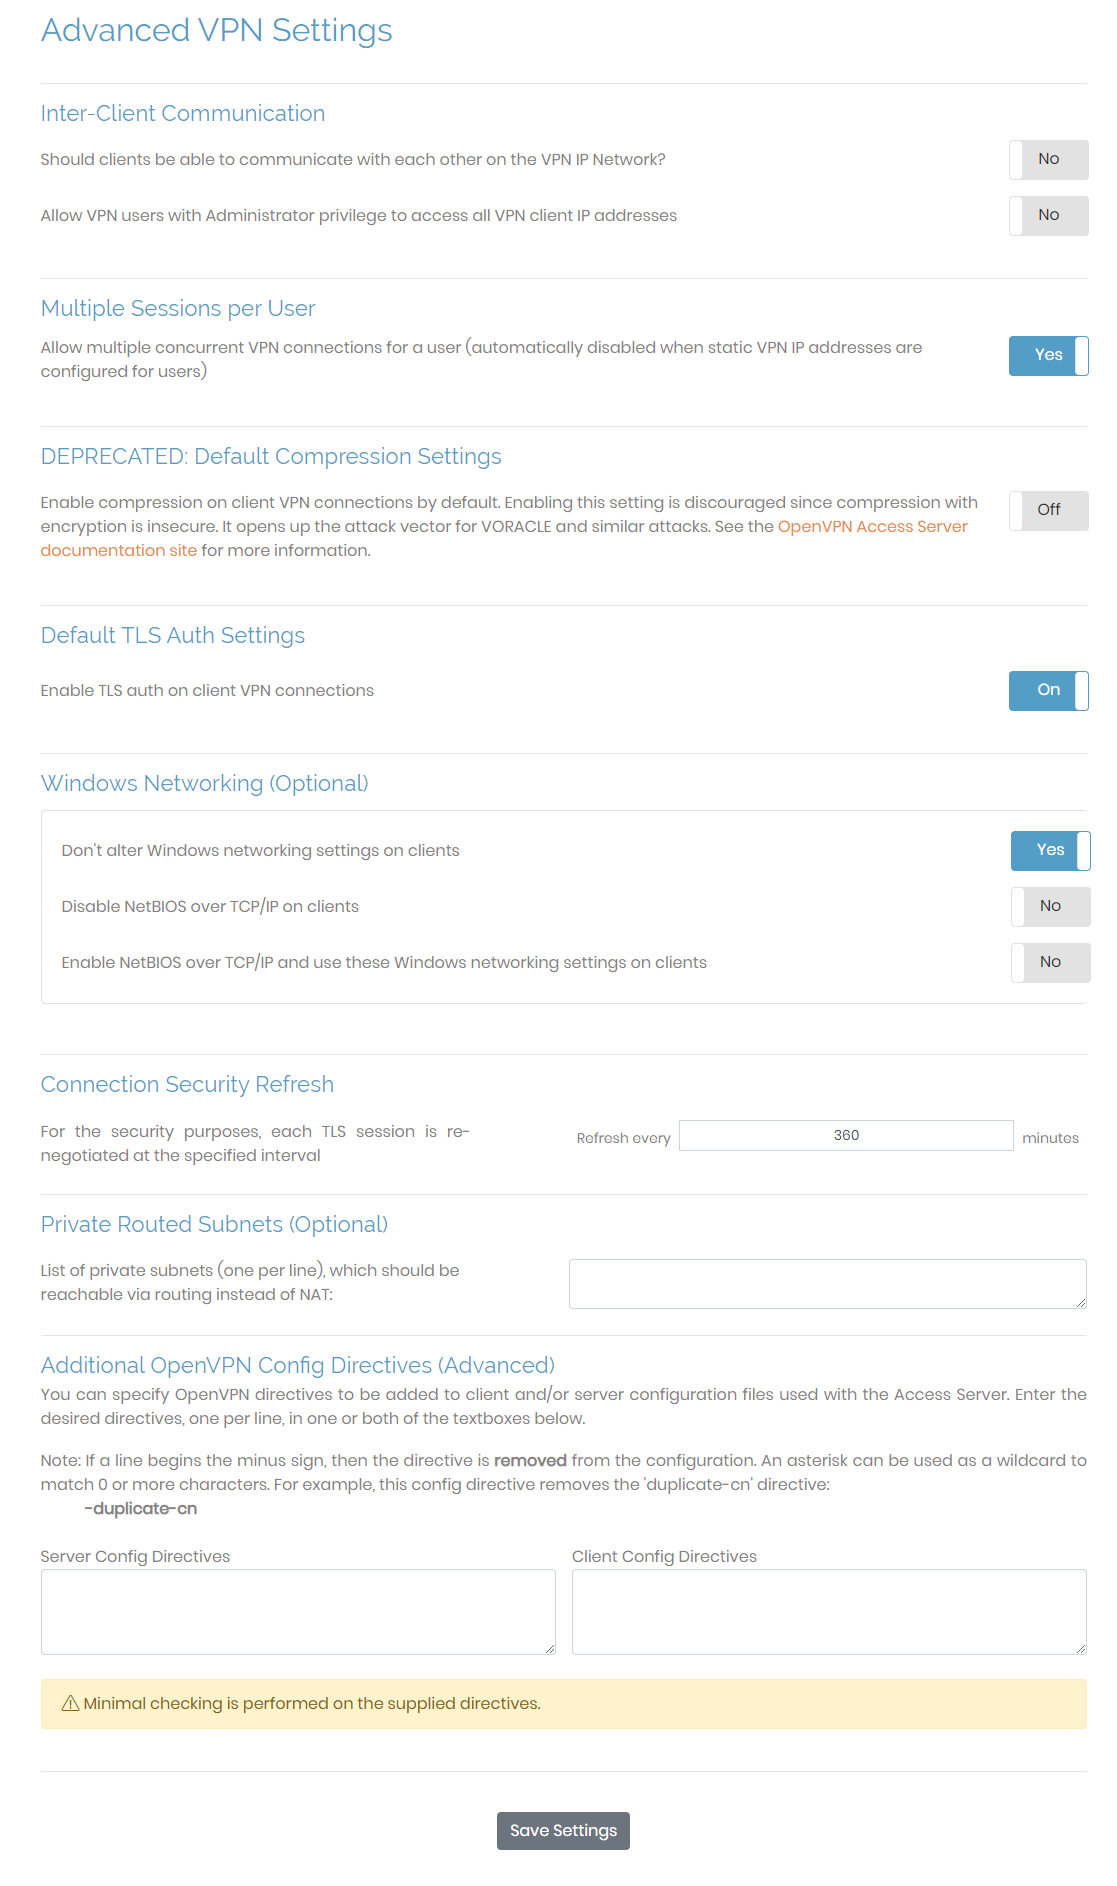Toggle Enable NetBIOS over TCP/IP switch
This screenshot has height=1886, width=1117.
click(x=1050, y=963)
